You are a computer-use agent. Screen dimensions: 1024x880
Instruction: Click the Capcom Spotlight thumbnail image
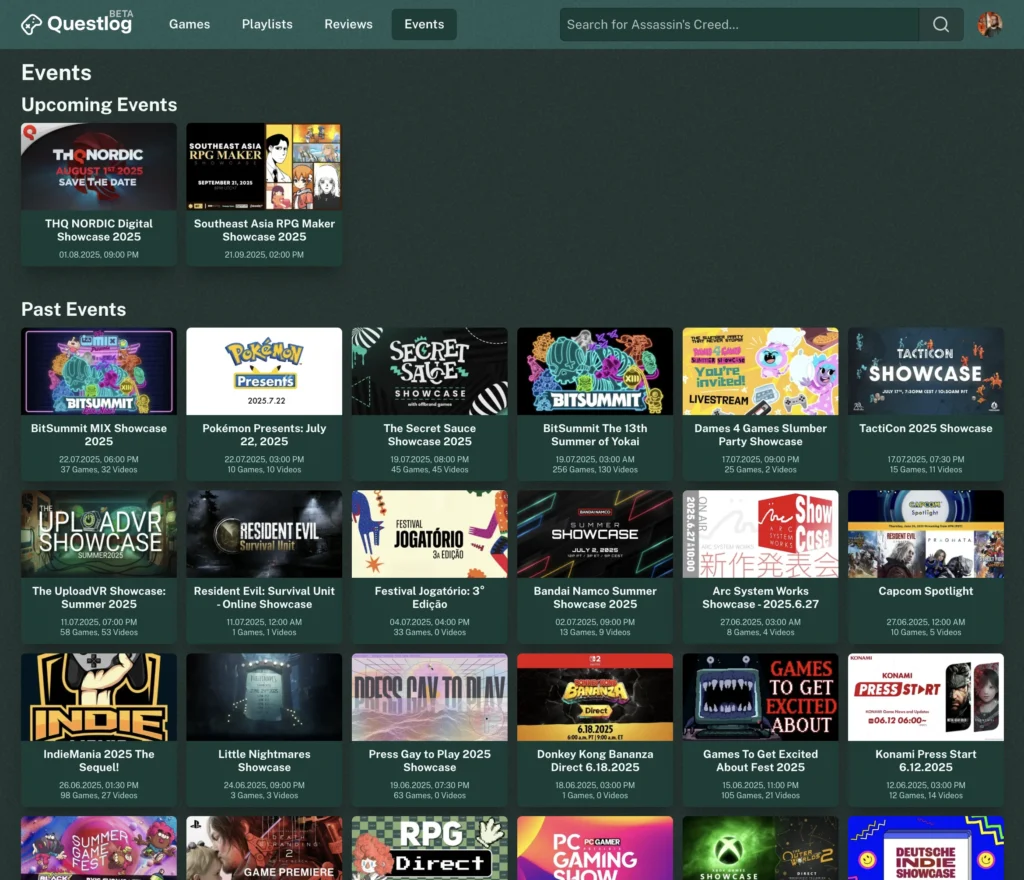coord(925,534)
